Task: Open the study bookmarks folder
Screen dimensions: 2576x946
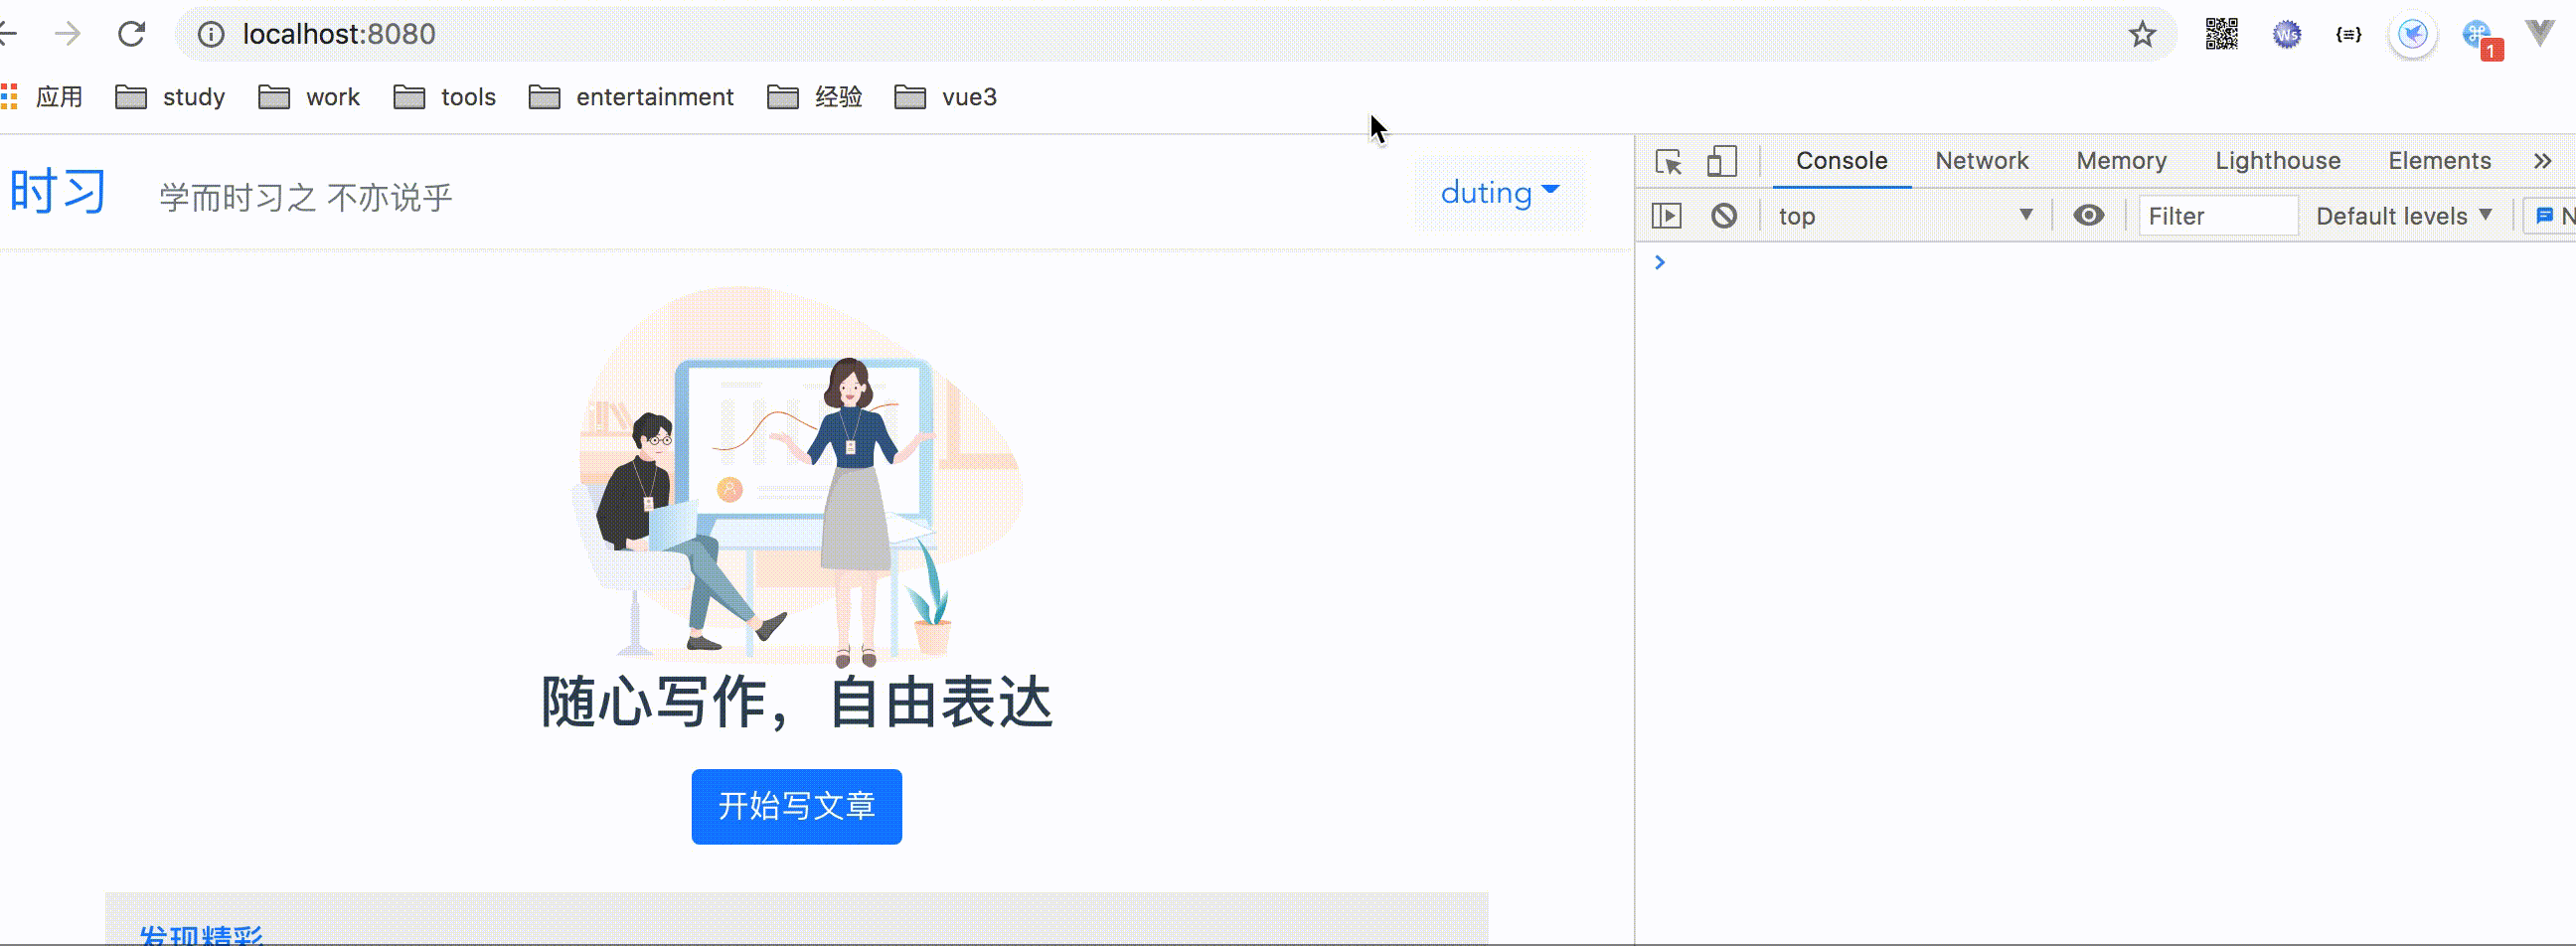Action: 170,97
